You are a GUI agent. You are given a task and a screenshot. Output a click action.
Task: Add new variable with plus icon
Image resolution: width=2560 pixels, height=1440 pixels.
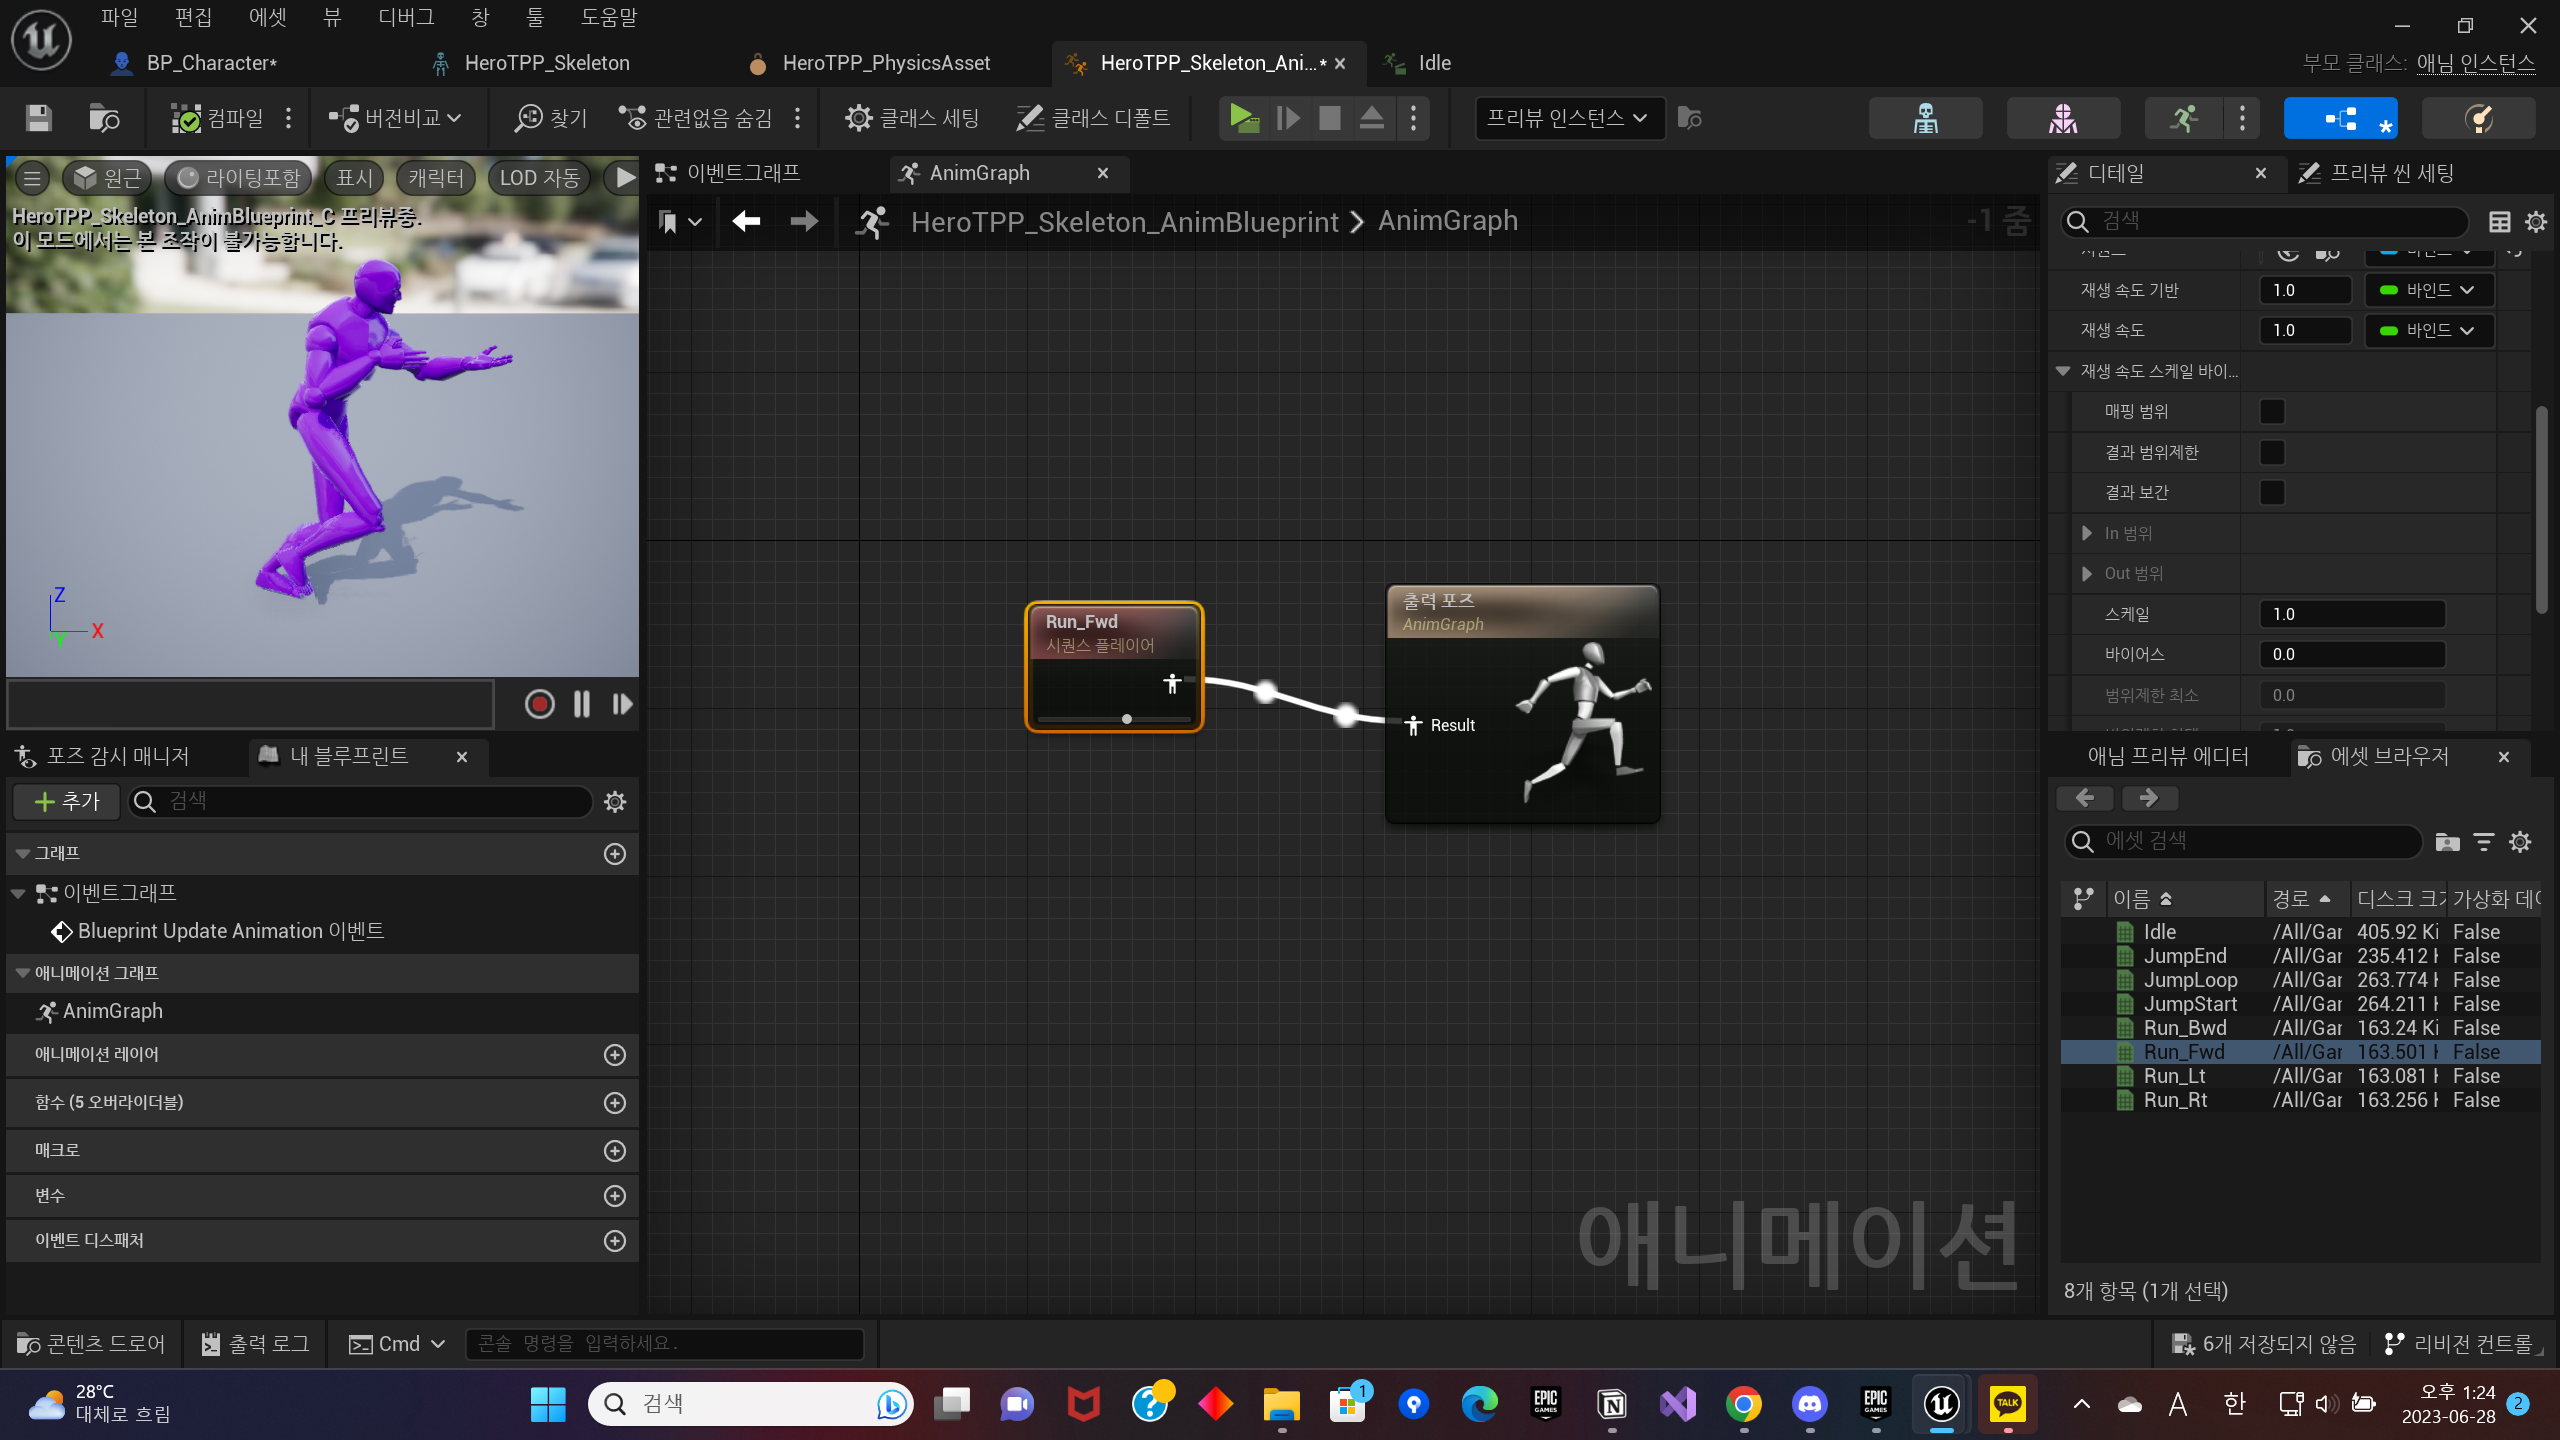[615, 1196]
